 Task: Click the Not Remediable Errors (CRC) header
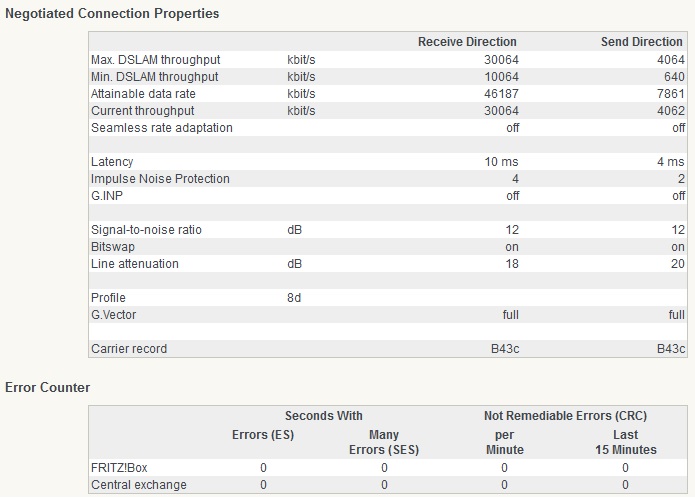[564, 415]
